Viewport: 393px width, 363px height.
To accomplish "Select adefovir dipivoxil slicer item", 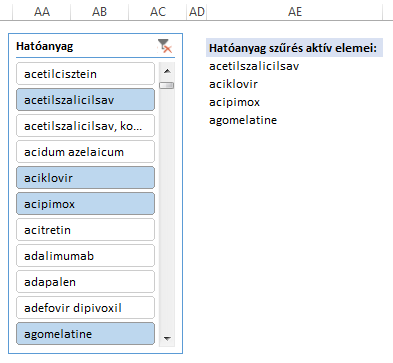I will coord(85,308).
